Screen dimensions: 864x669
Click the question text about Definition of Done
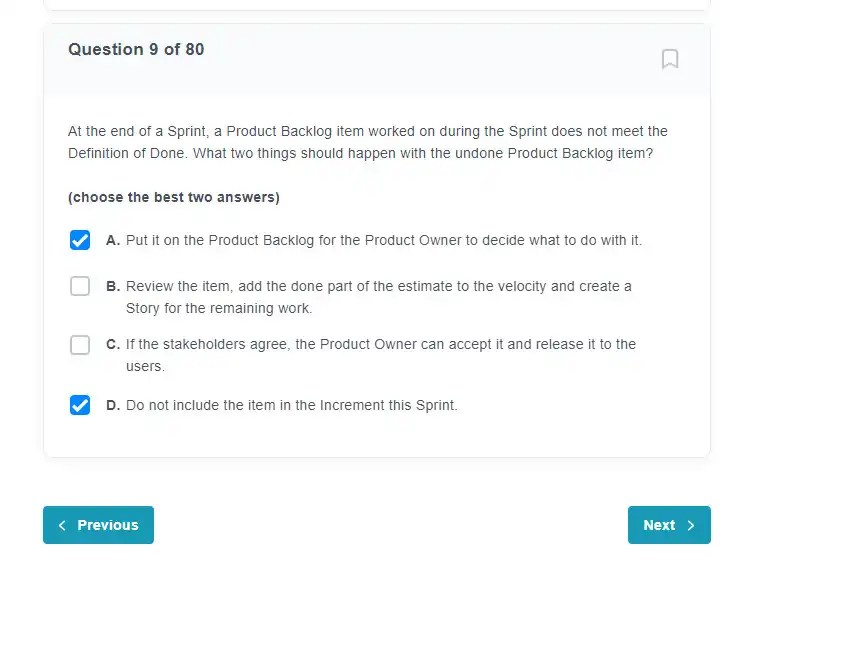click(x=368, y=142)
